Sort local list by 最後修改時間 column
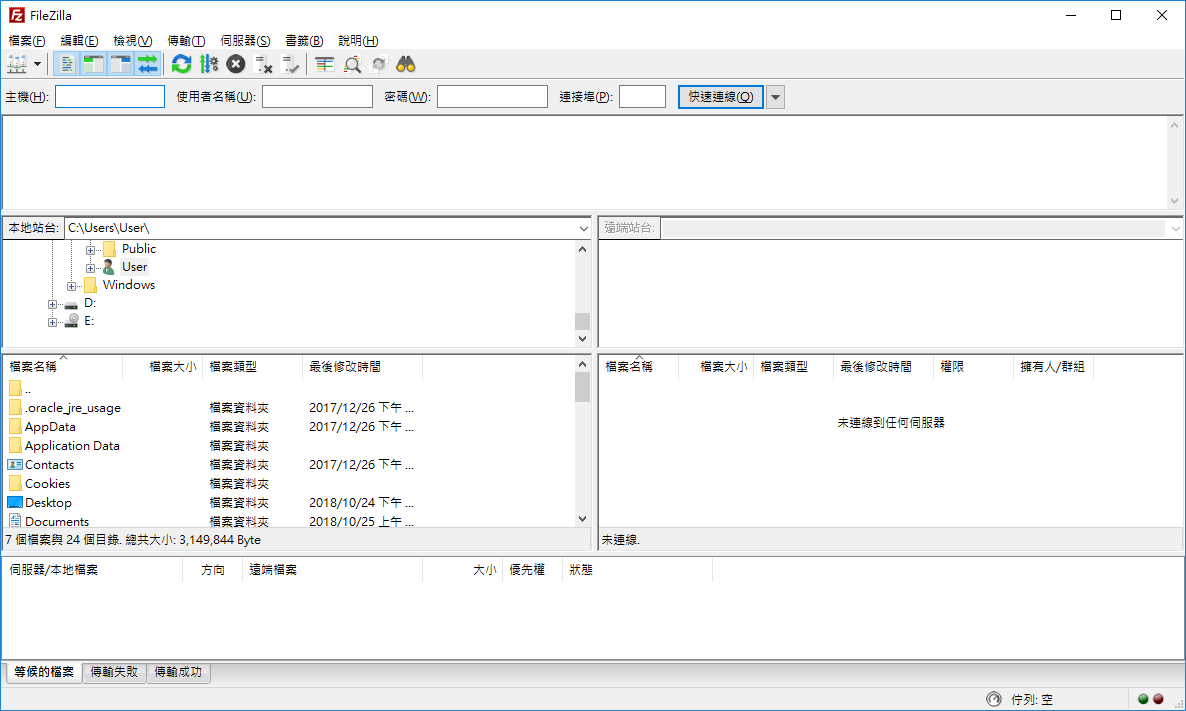The height and width of the screenshot is (711, 1186). tap(362, 367)
